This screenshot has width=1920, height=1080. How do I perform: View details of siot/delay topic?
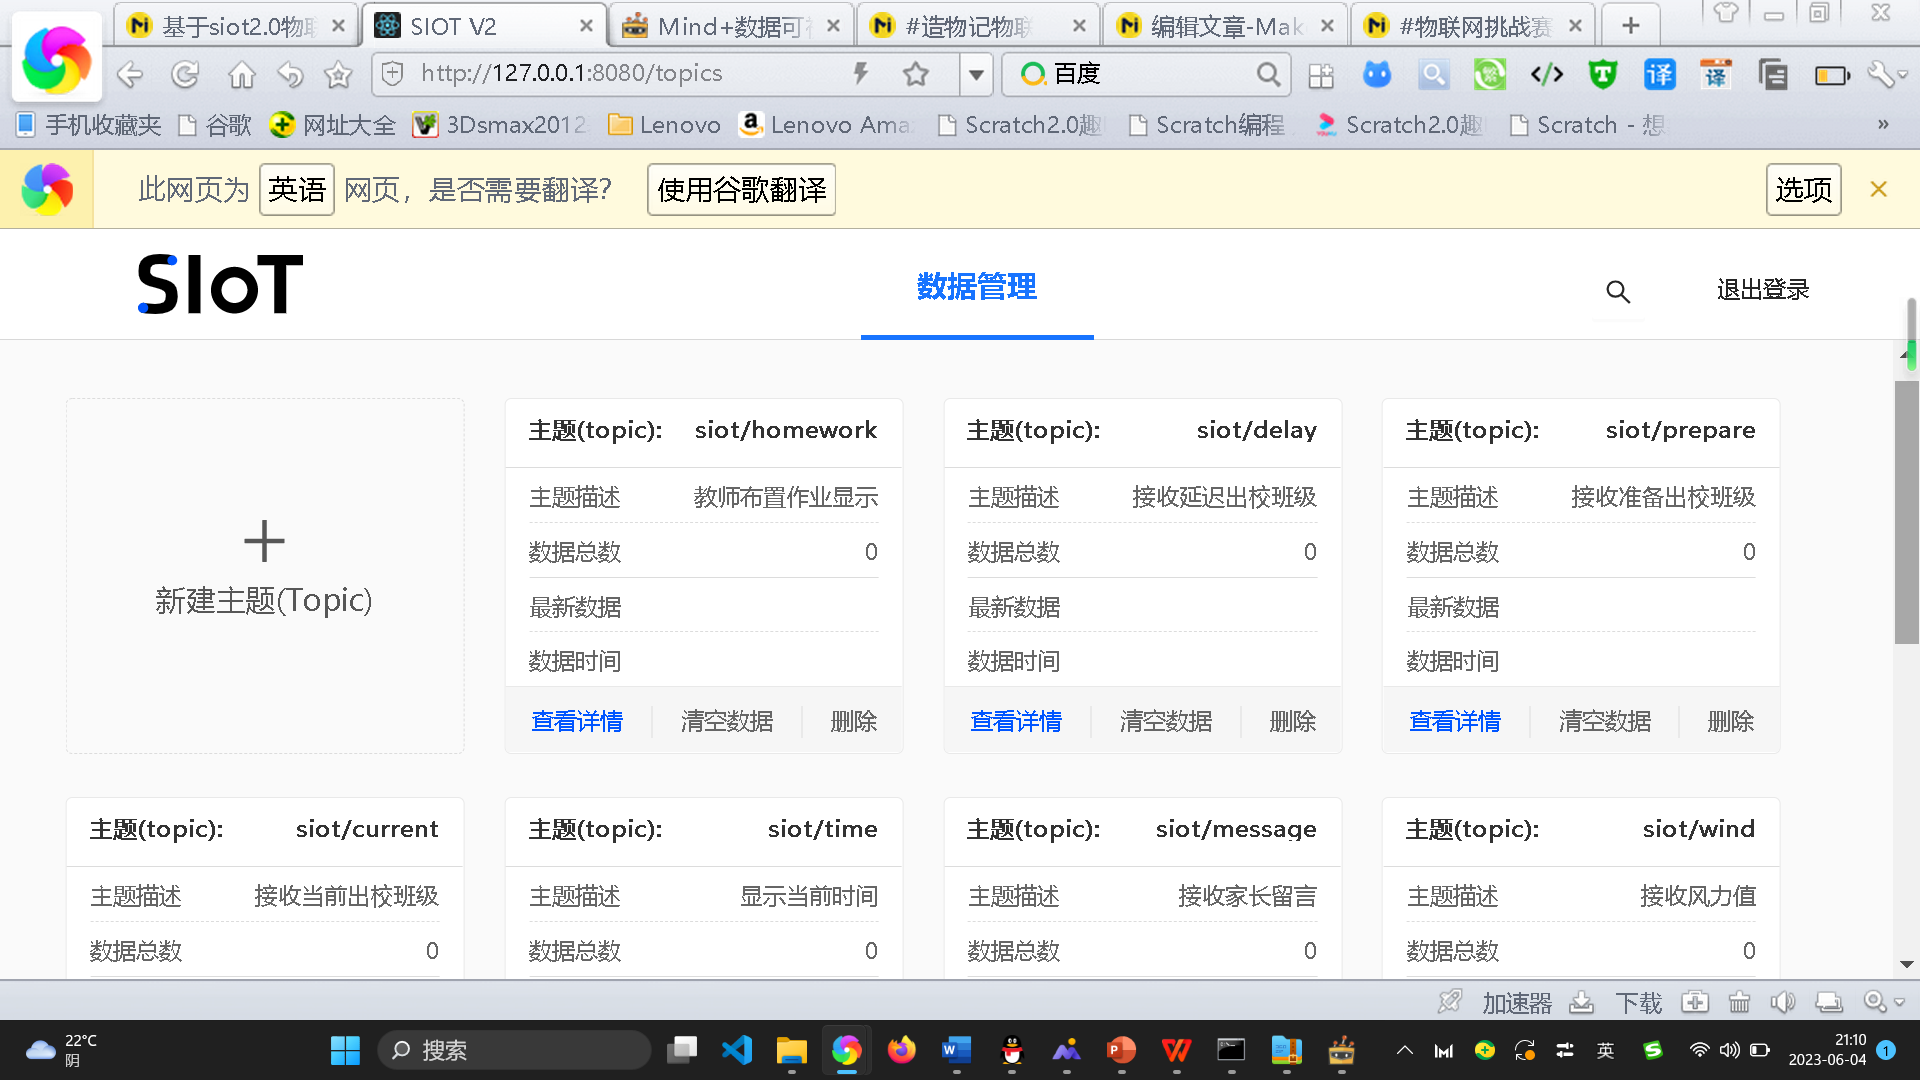pyautogui.click(x=1016, y=721)
